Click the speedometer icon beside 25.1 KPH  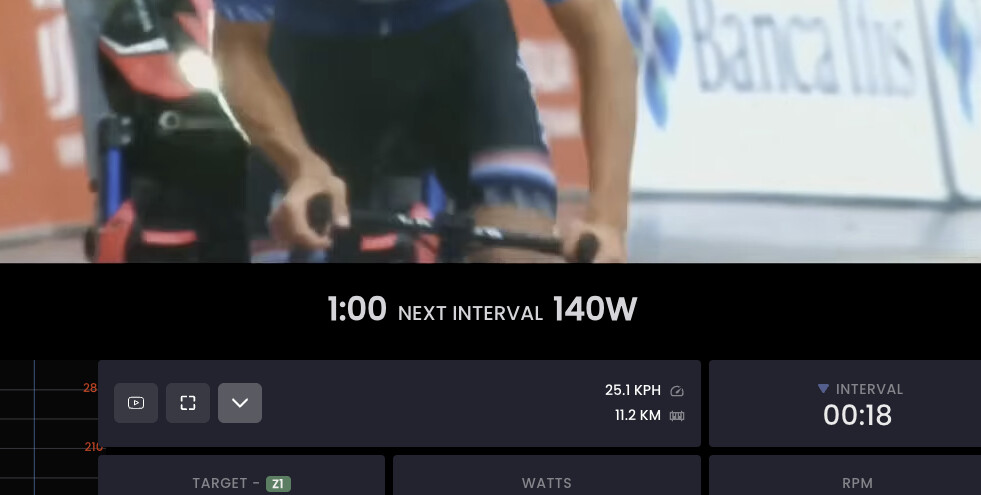tap(677, 391)
